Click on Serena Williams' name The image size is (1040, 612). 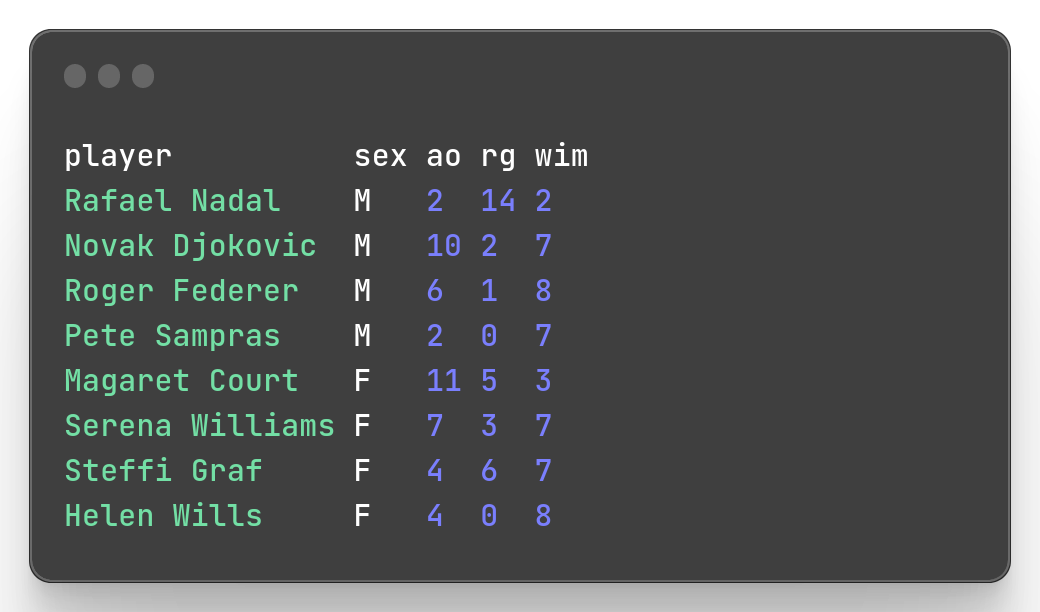tap(199, 426)
